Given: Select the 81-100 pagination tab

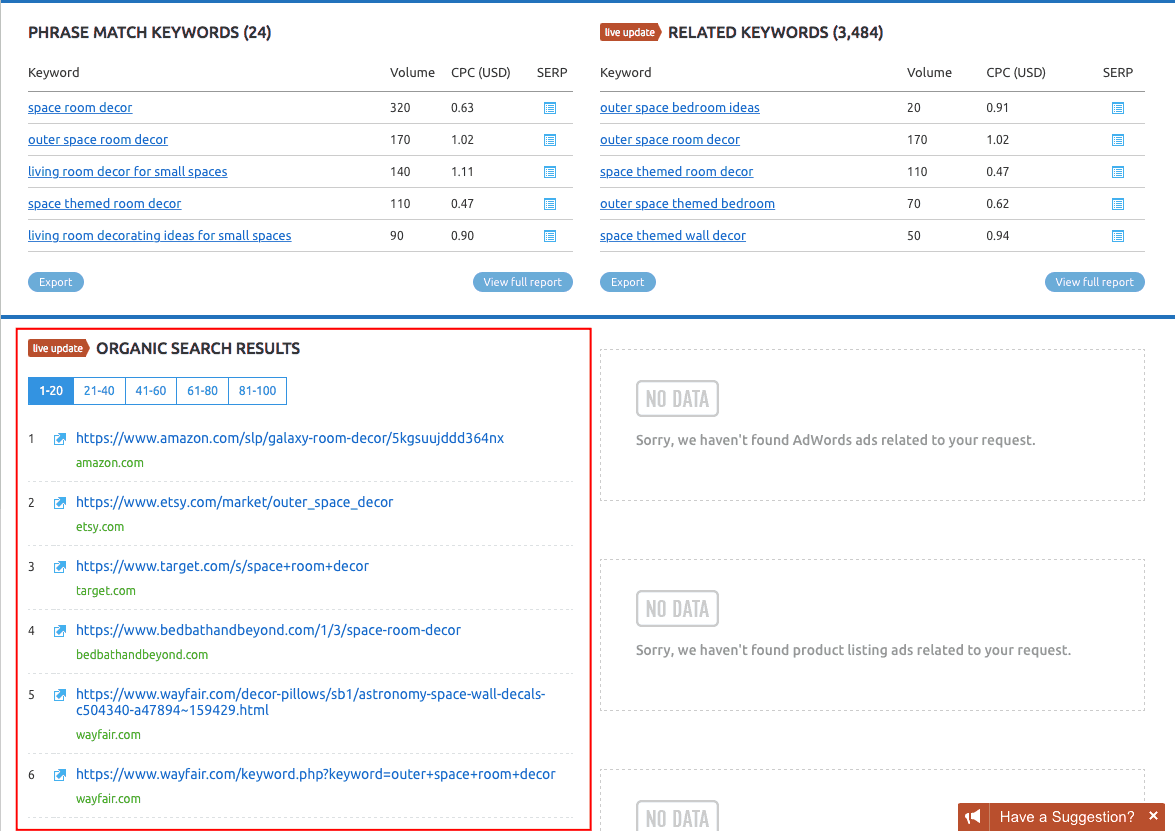Looking at the screenshot, I should coord(257,391).
